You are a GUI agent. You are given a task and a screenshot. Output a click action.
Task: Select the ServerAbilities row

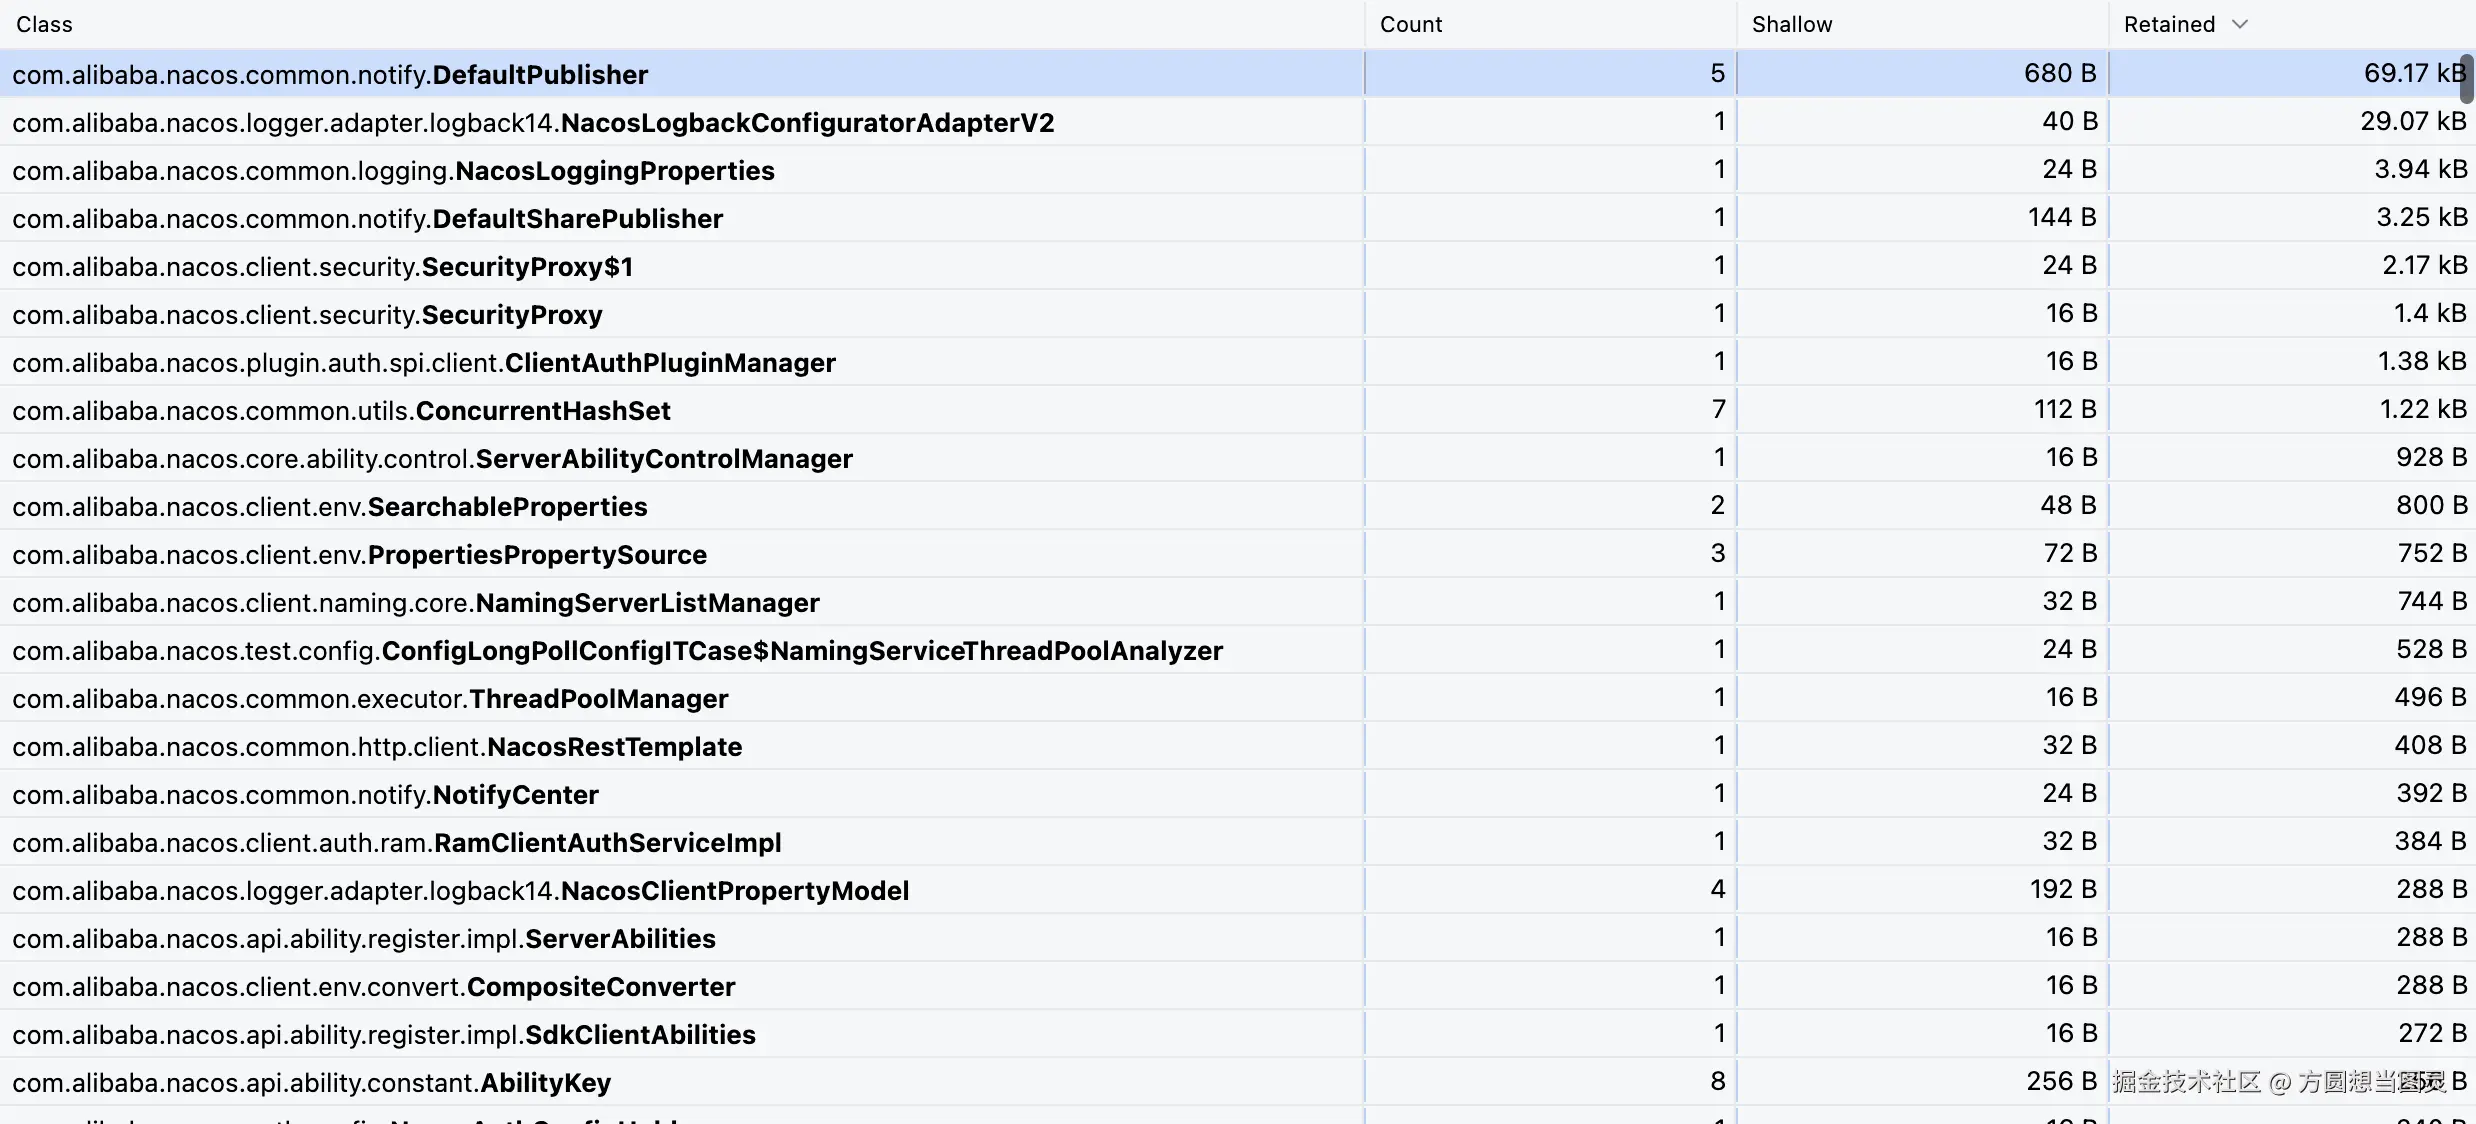(1238, 937)
